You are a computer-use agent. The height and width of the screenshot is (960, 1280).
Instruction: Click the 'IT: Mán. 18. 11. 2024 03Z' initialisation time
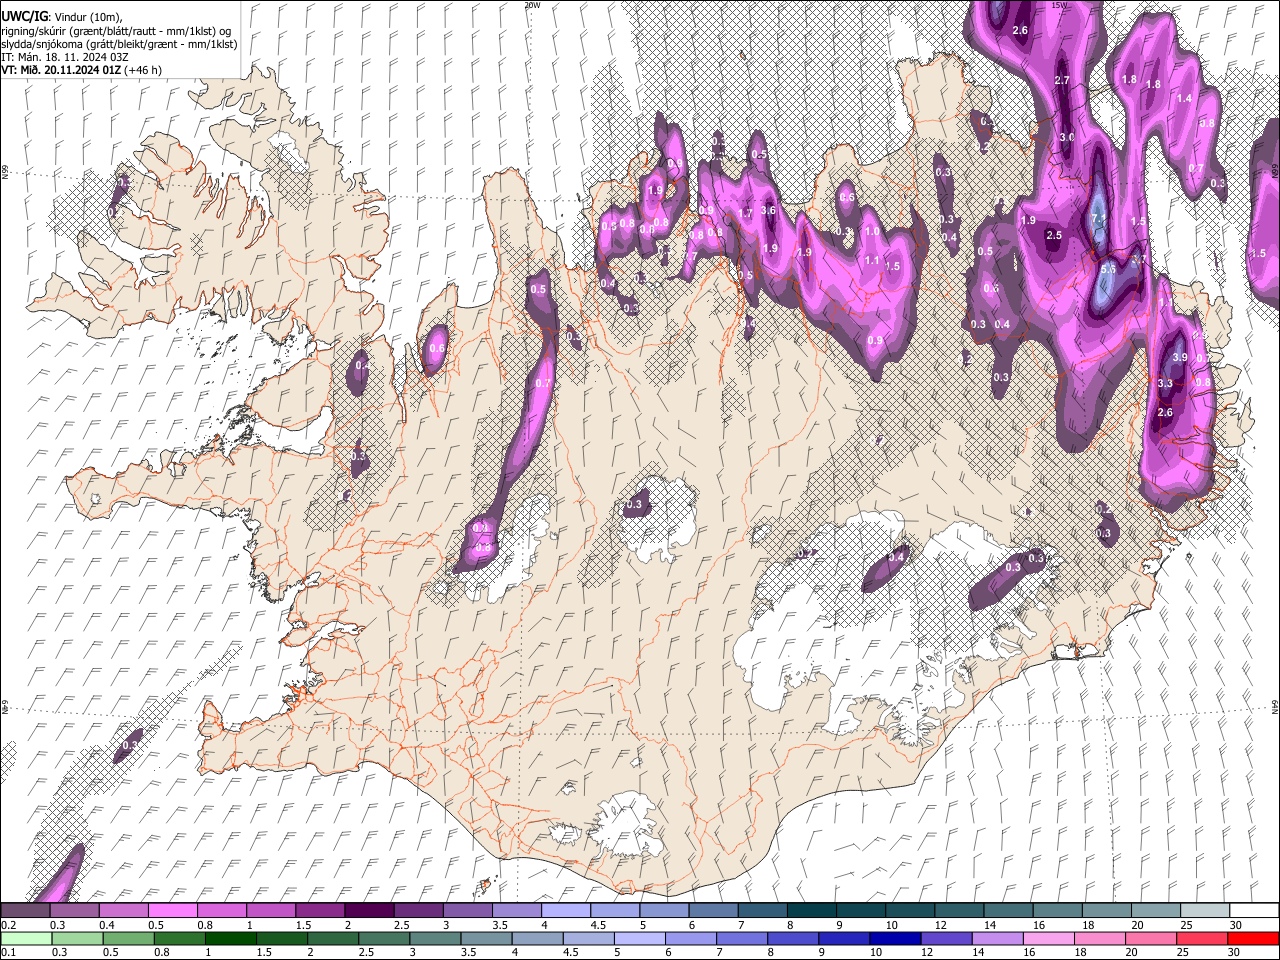67,57
